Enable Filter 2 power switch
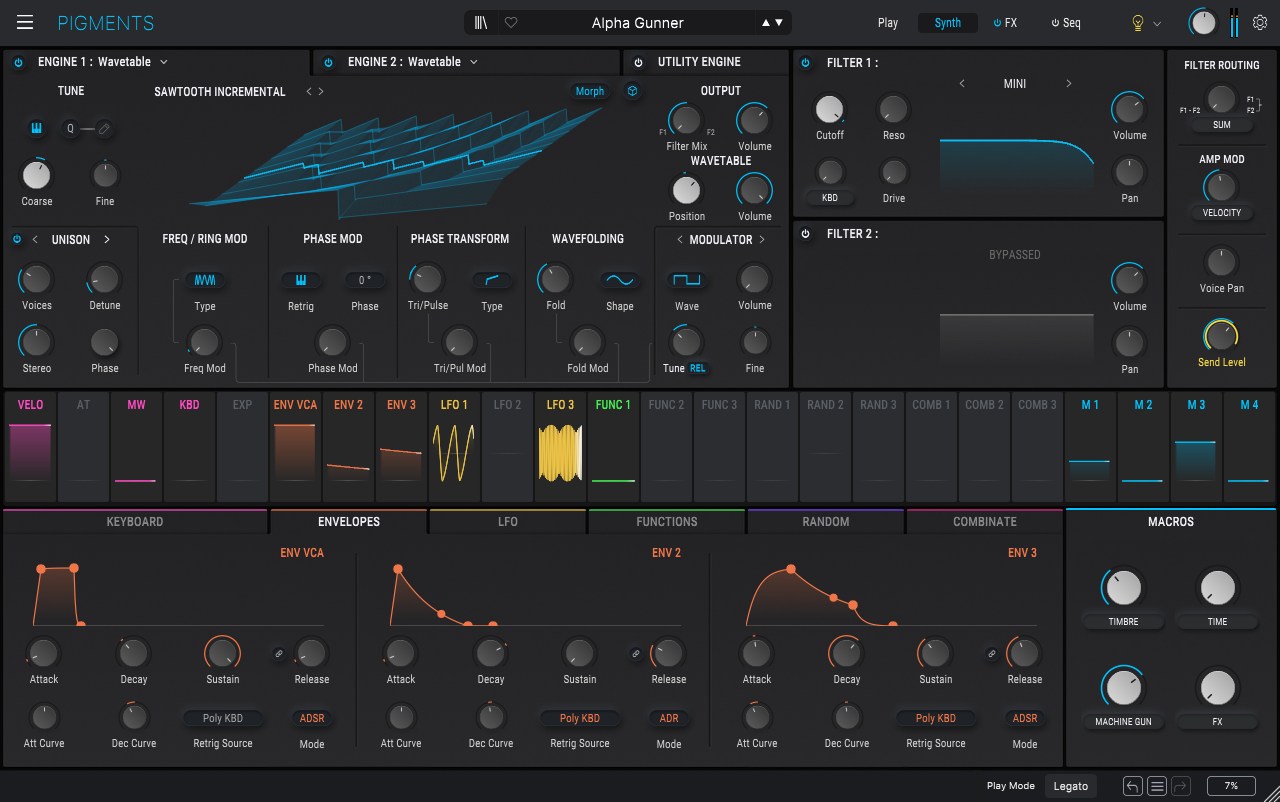 [x=806, y=234]
